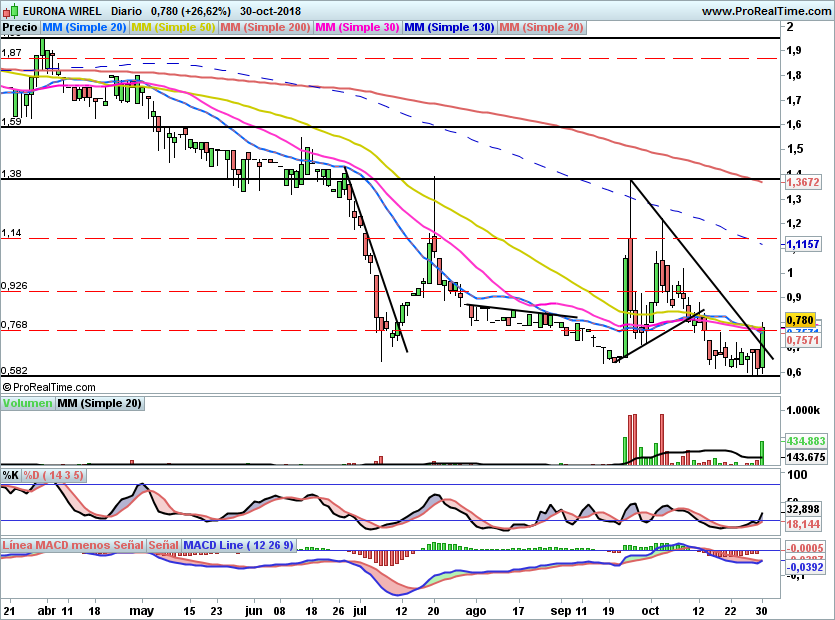Click the 1,1157 blue price tag
Viewport: 835px width, 620px height.
[x=803, y=244]
